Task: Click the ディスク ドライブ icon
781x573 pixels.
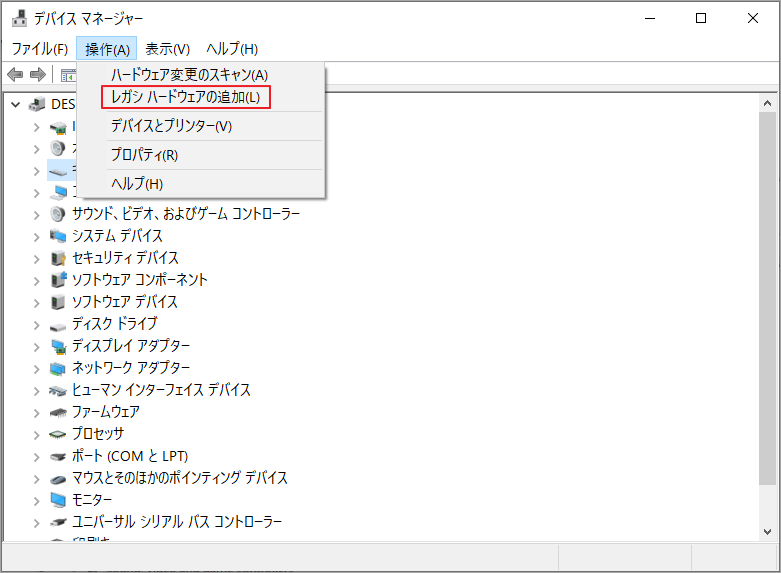Action: coord(59,324)
